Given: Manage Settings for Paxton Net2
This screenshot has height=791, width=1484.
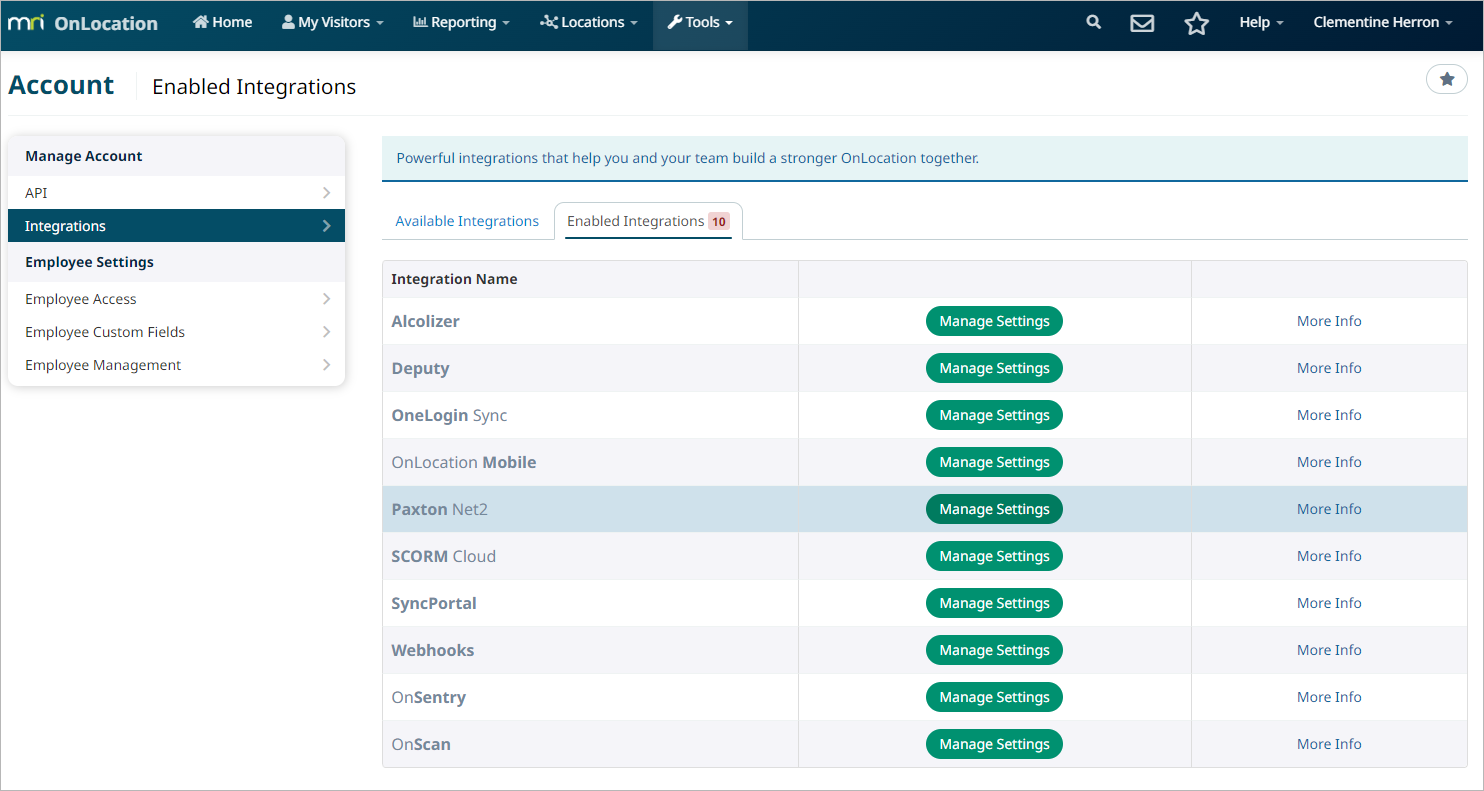Looking at the screenshot, I should pyautogui.click(x=994, y=509).
